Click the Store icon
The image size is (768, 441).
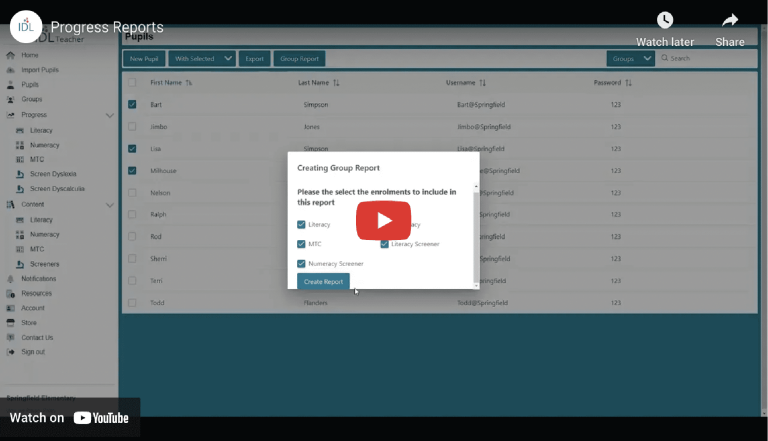10,322
